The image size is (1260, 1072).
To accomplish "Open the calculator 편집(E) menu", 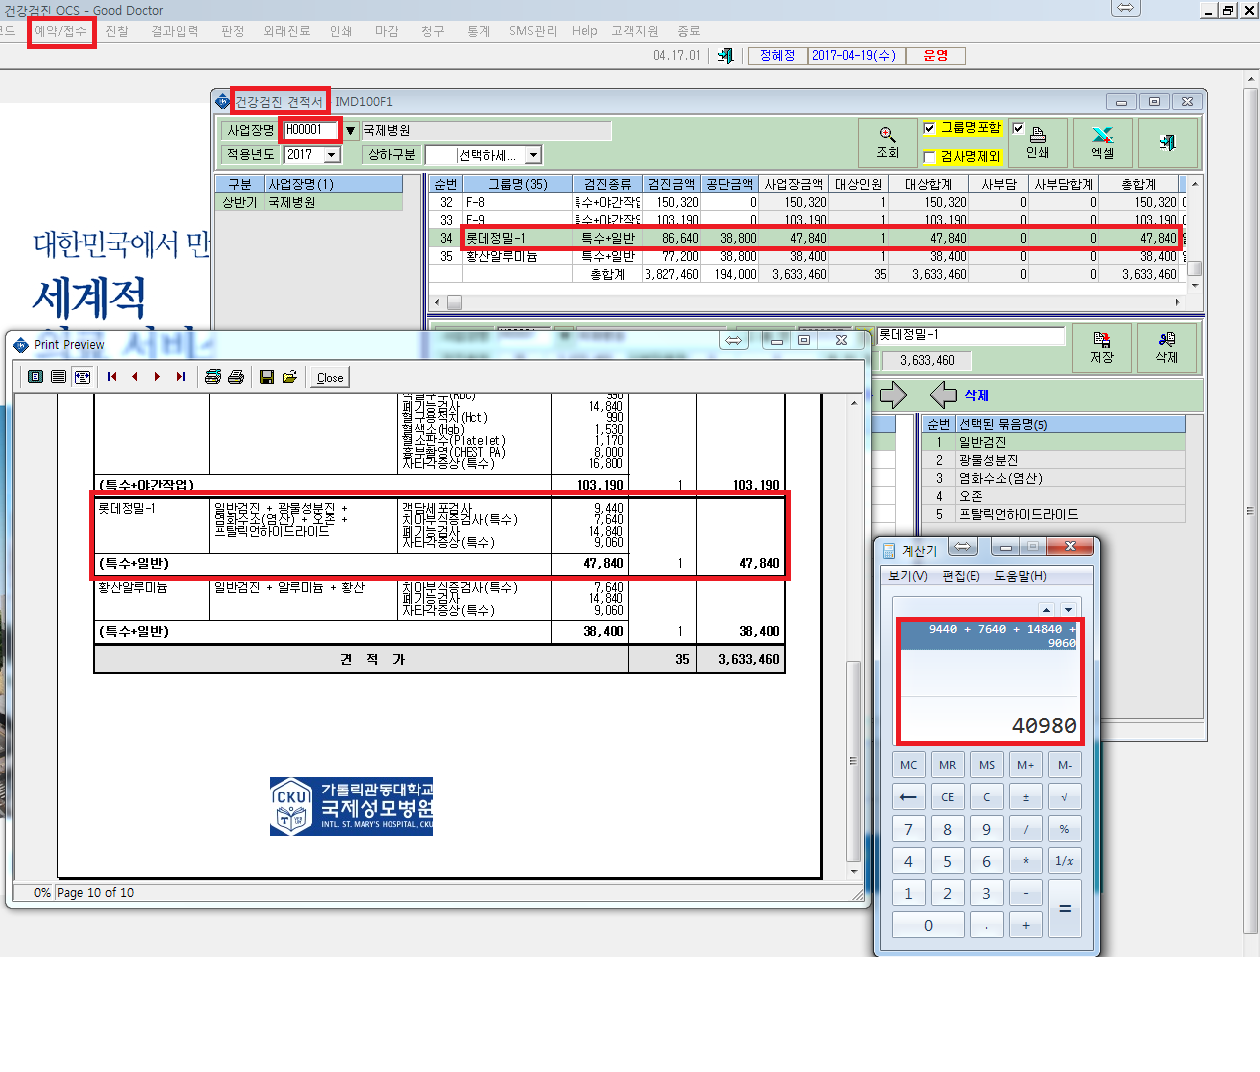I will coord(960,576).
